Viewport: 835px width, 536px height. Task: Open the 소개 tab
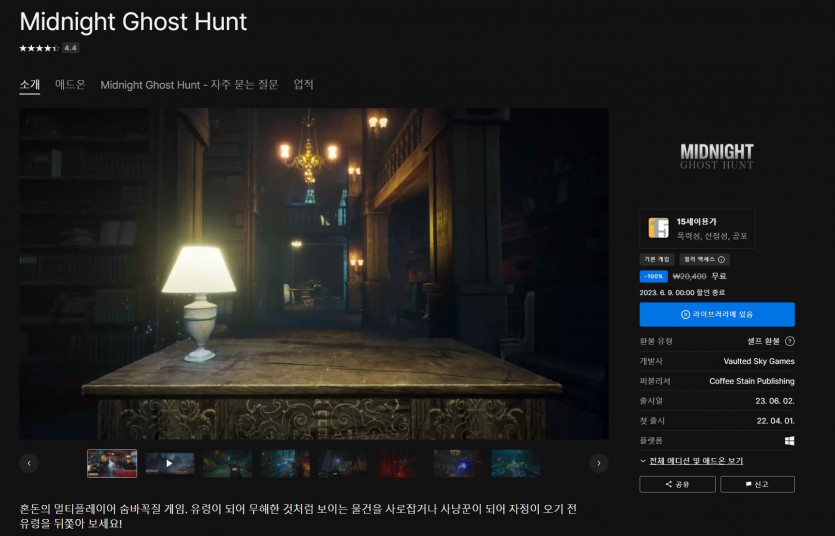click(x=30, y=85)
